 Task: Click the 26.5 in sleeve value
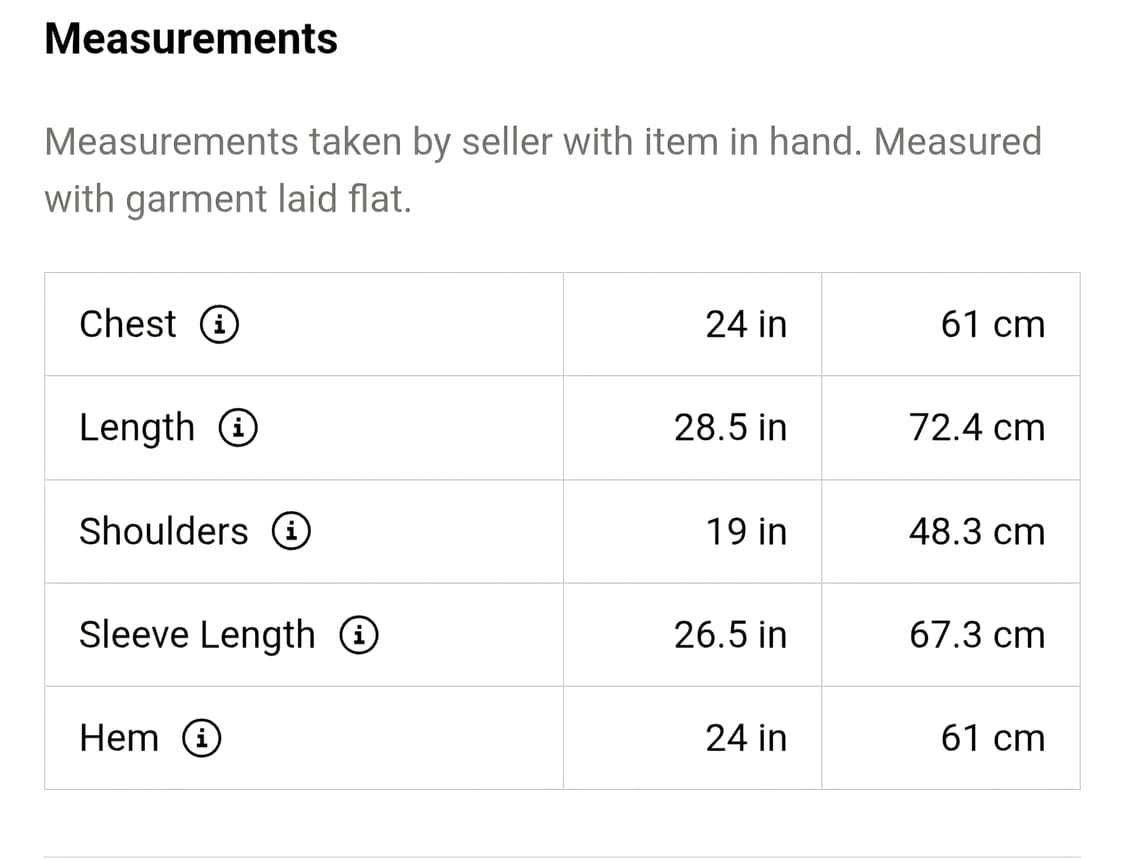tap(730, 635)
